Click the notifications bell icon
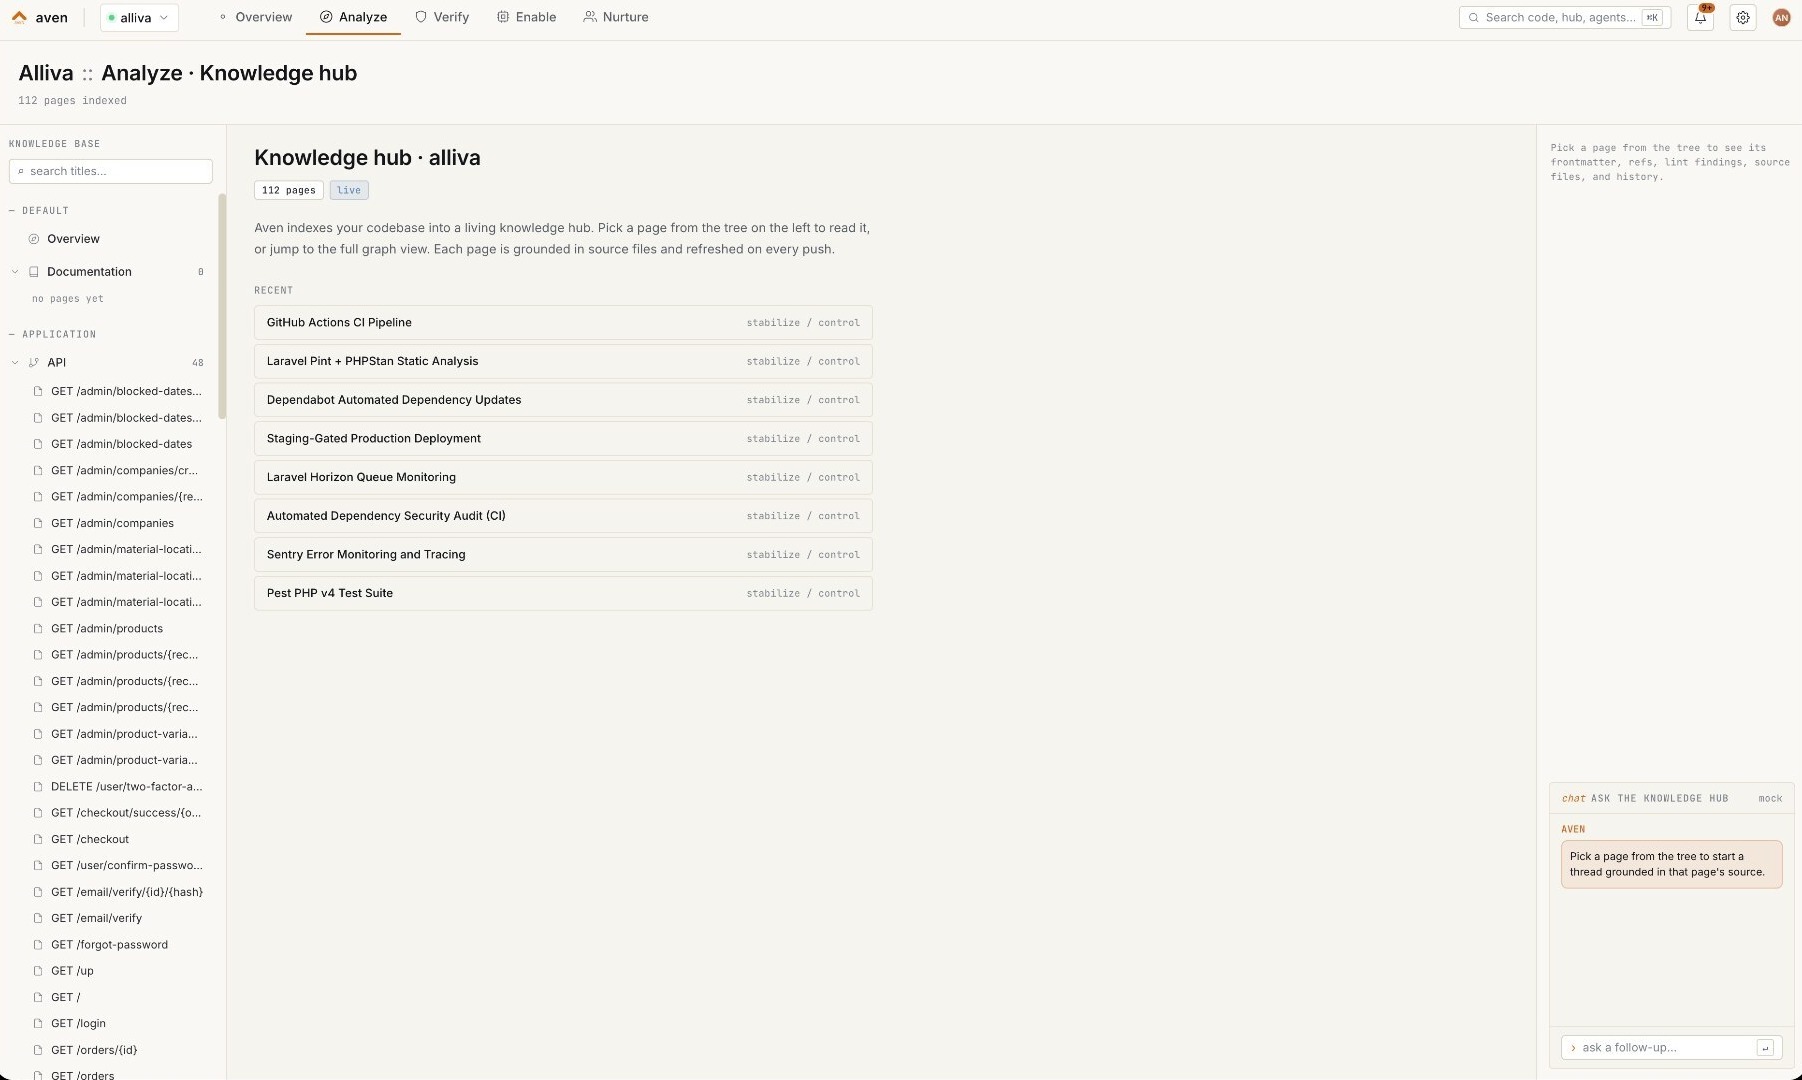 pos(1700,18)
